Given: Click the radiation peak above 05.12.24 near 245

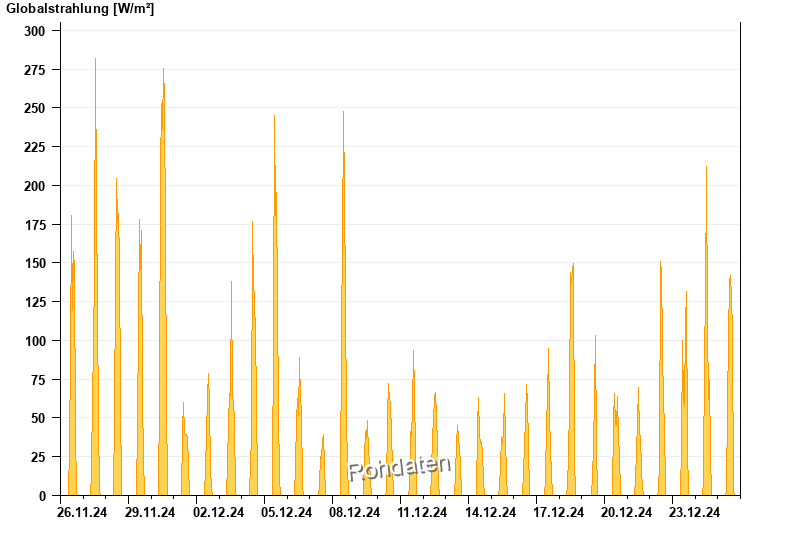Looking at the screenshot, I should tap(275, 305).
